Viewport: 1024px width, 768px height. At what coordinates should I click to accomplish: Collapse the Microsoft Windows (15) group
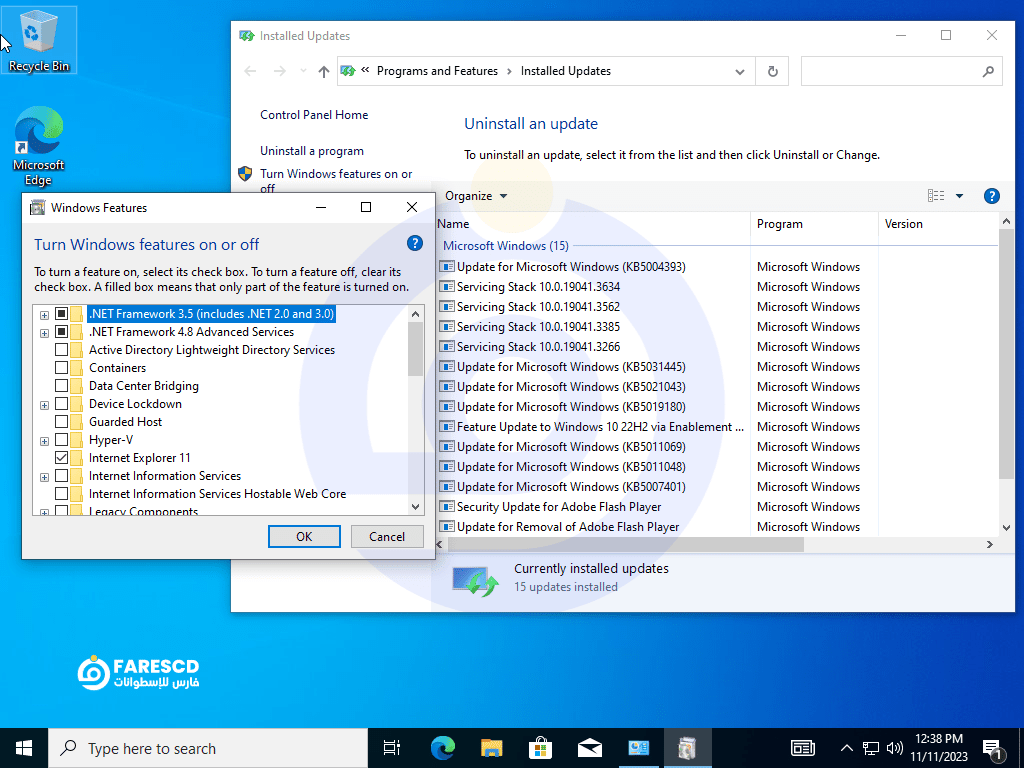tap(505, 246)
